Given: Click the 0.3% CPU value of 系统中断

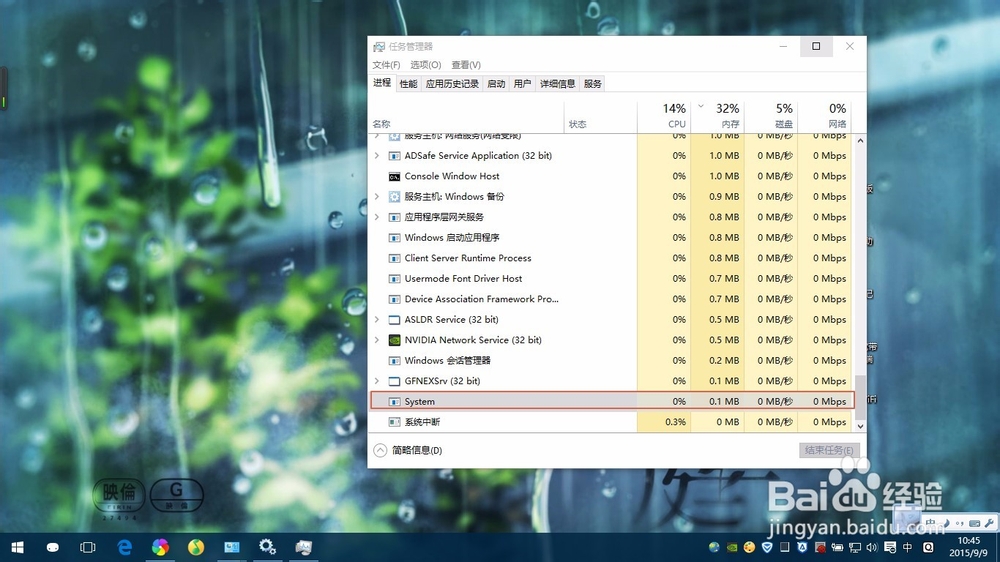Looking at the screenshot, I should tap(675, 422).
